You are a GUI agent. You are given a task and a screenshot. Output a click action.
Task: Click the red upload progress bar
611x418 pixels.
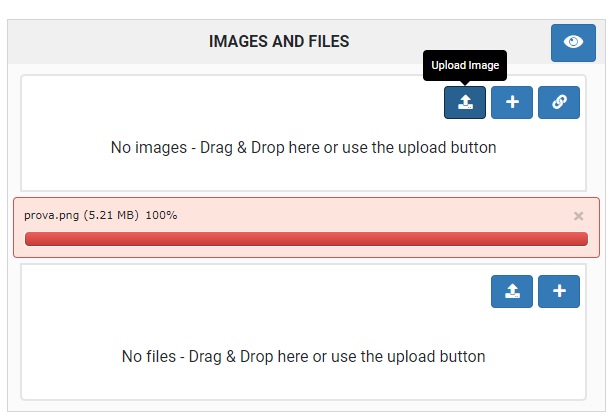click(306, 239)
